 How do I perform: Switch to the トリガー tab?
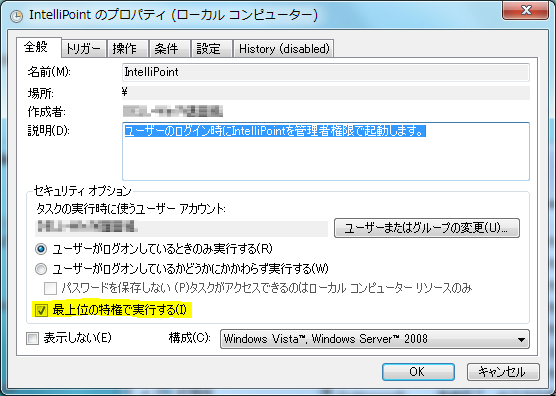tap(84, 49)
